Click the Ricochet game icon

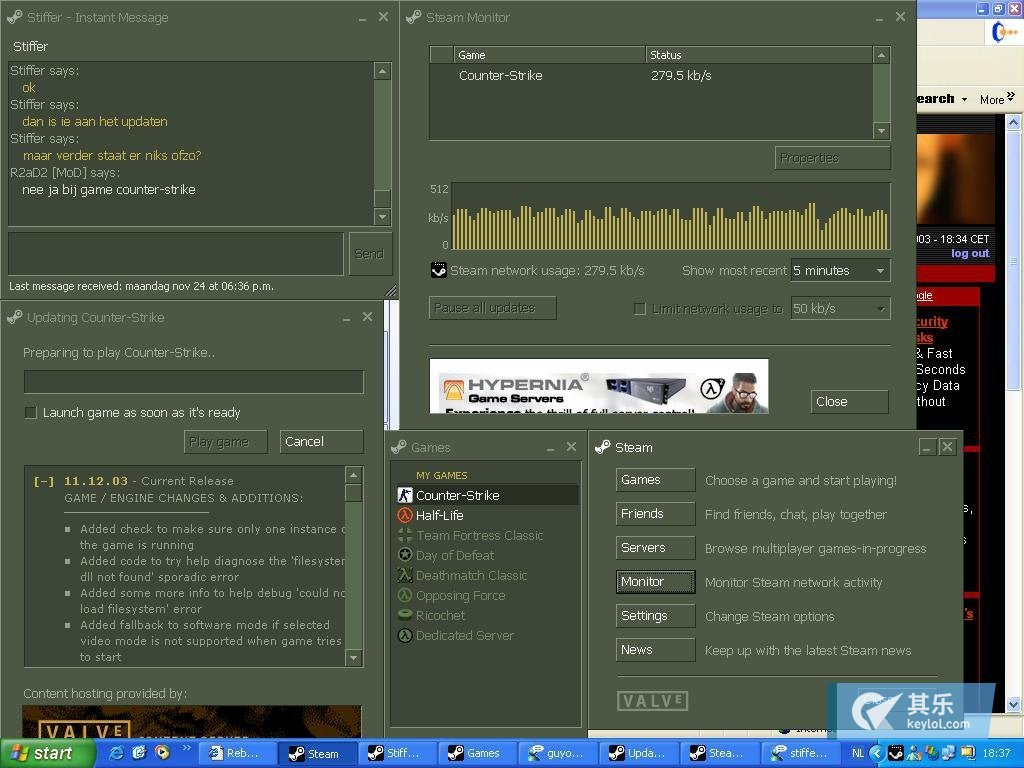(x=405, y=615)
